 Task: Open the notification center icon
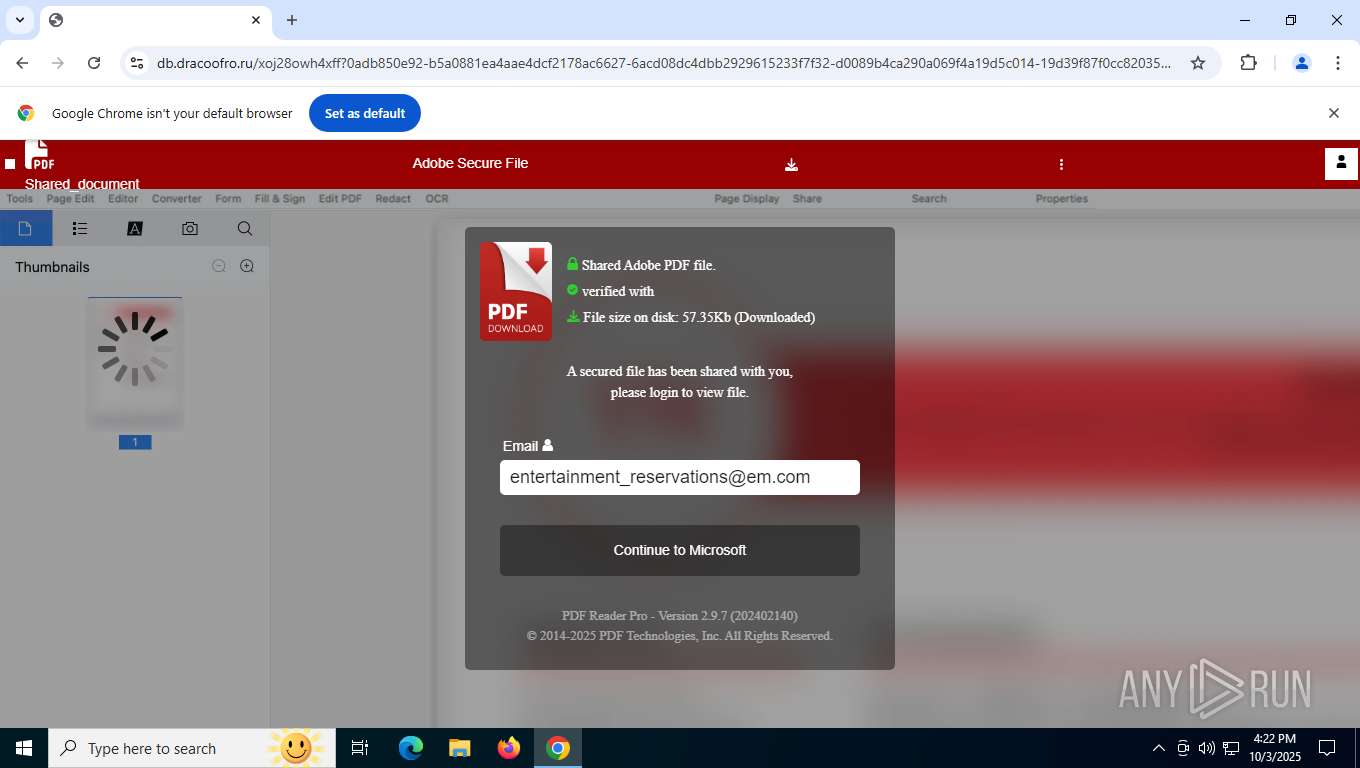point(1327,748)
